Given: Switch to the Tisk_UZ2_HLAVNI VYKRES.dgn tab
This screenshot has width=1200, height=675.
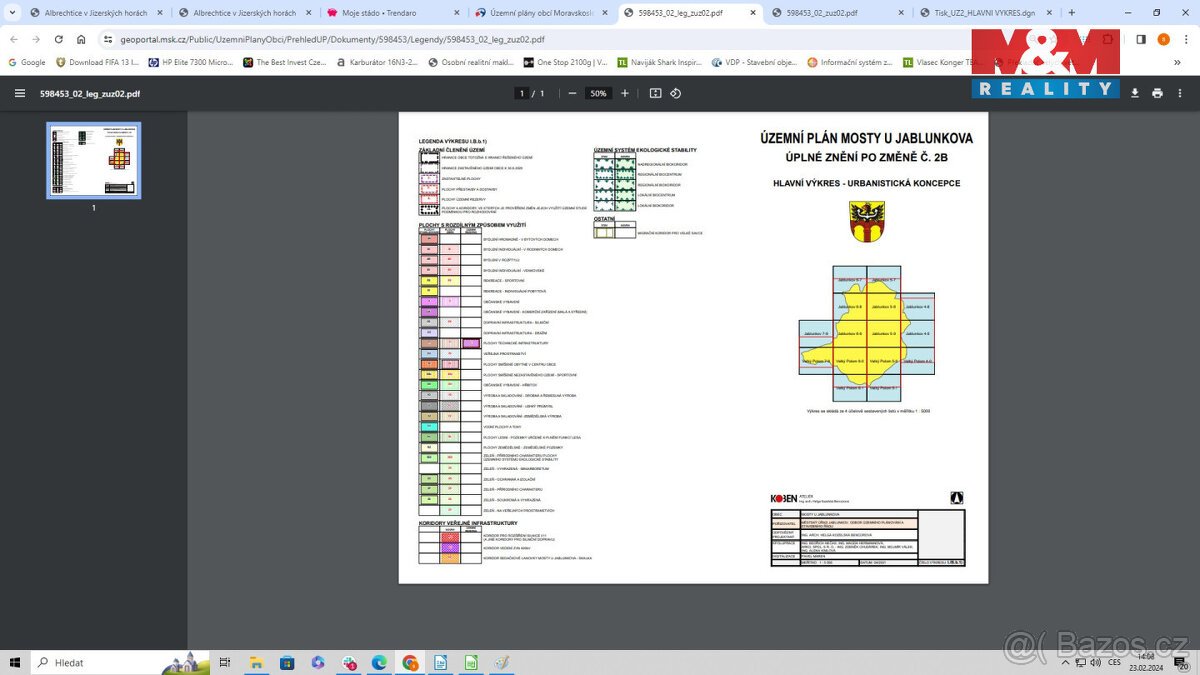Looking at the screenshot, I should pyautogui.click(x=985, y=13).
